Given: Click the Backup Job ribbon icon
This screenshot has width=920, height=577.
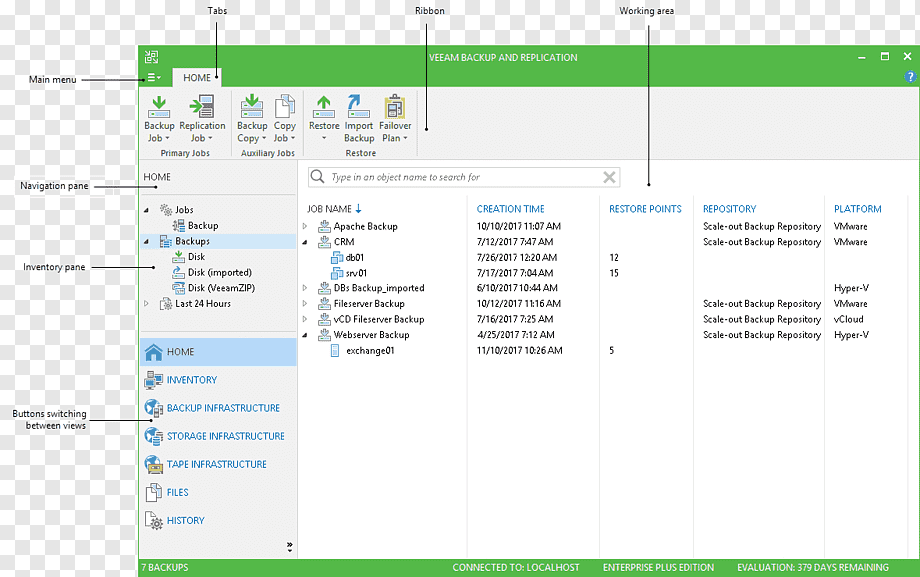Looking at the screenshot, I should [159, 119].
